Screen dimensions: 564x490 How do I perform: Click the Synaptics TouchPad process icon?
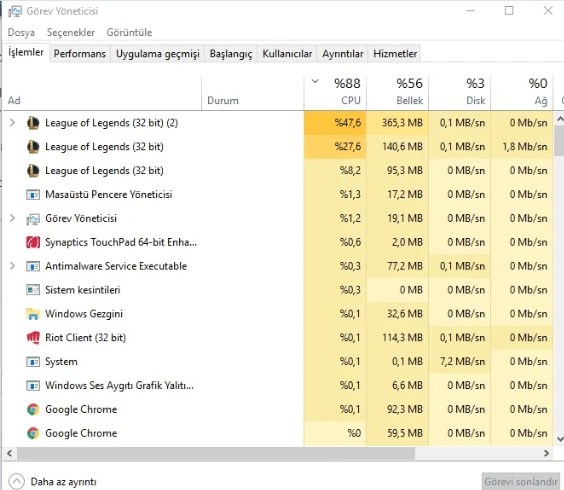33,242
